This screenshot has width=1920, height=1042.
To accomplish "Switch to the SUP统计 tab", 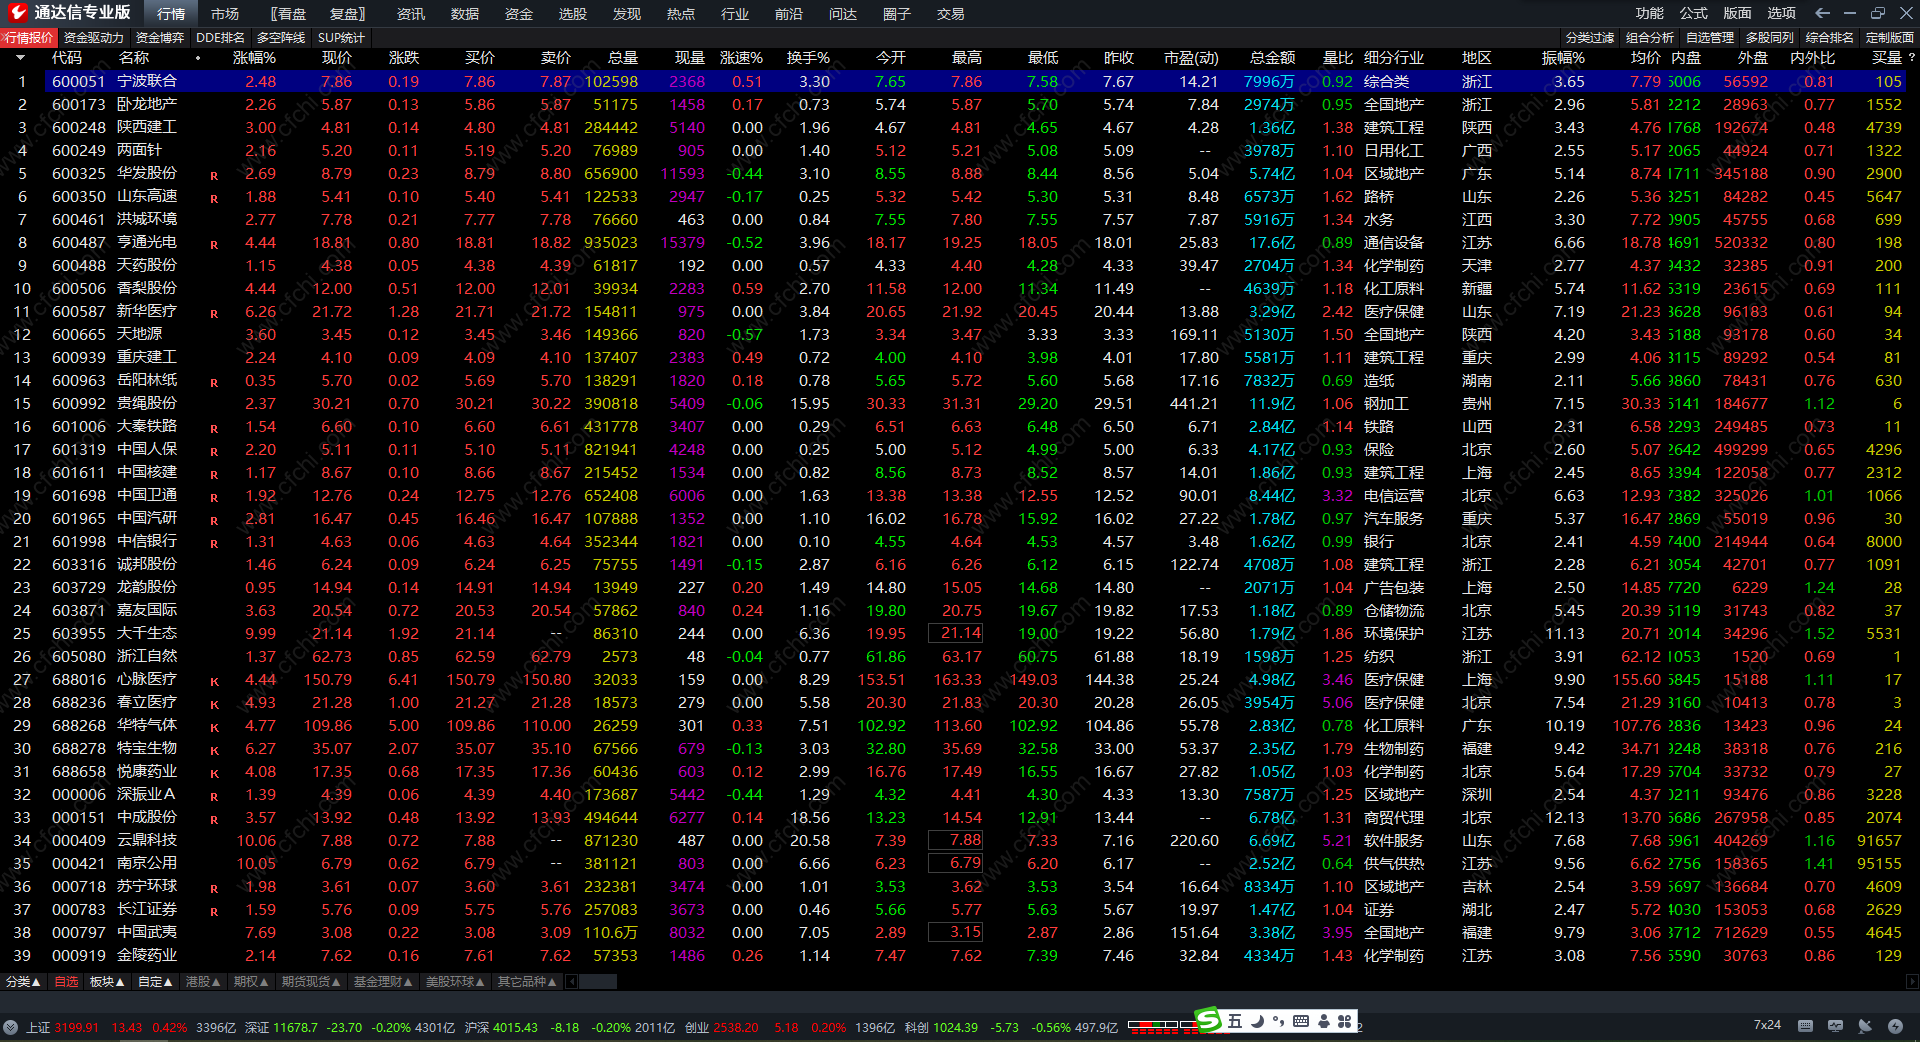I will [x=342, y=38].
